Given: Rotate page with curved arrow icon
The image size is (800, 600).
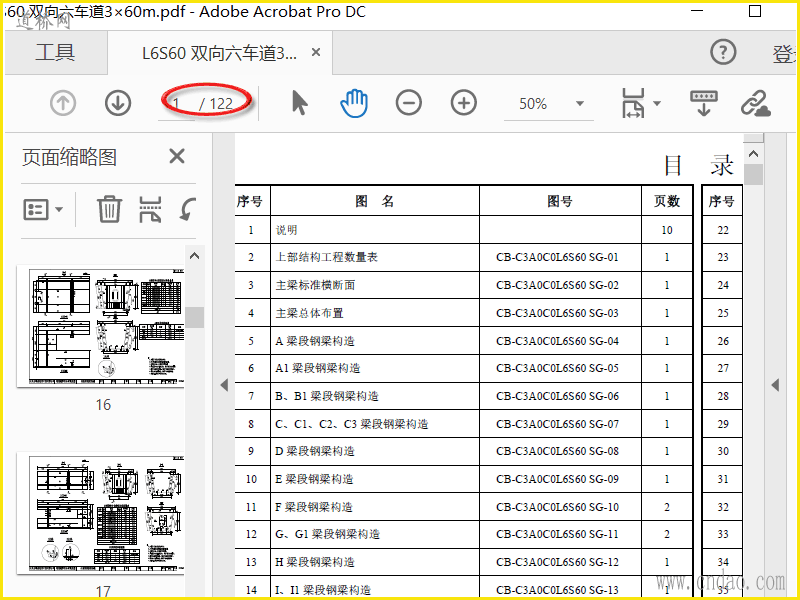Looking at the screenshot, I should pos(188,209).
